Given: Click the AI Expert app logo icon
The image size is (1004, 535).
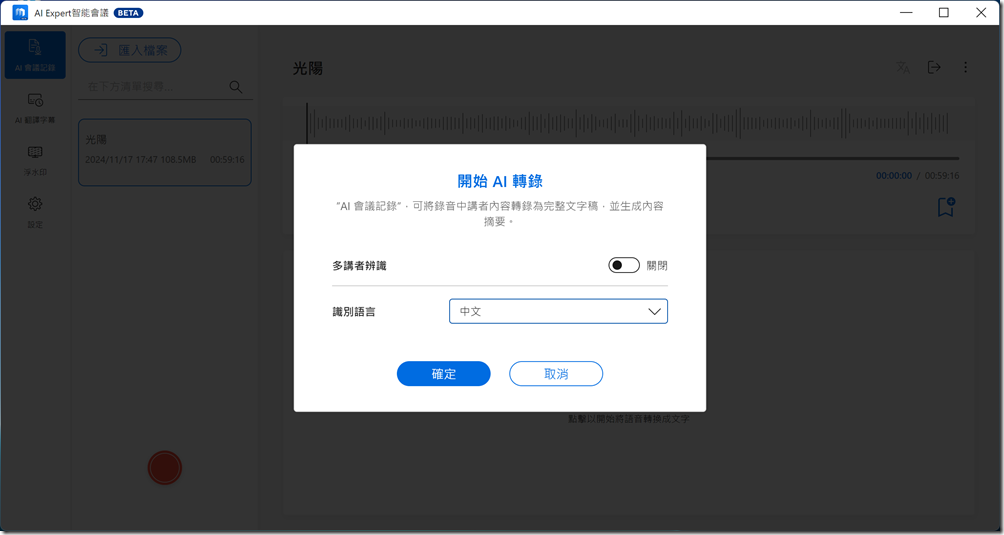Looking at the screenshot, I should click(20, 13).
